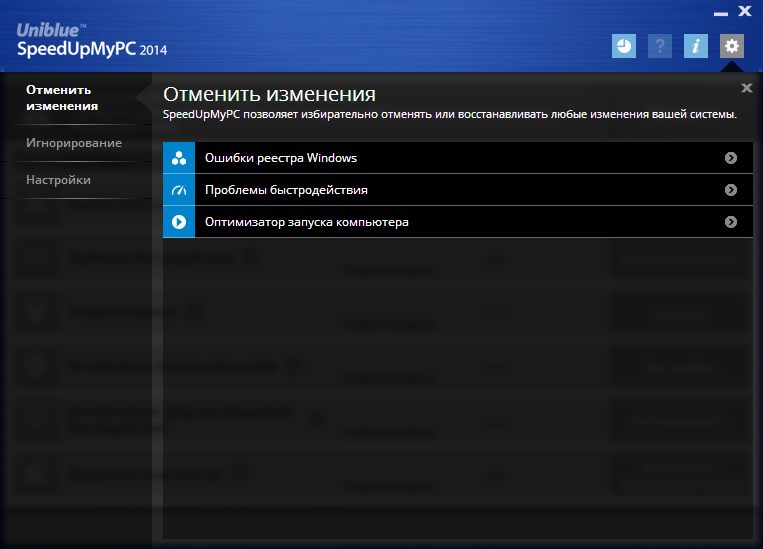Close the SpeedUpMyPC window
This screenshot has height=549, width=763.
pos(745,11)
